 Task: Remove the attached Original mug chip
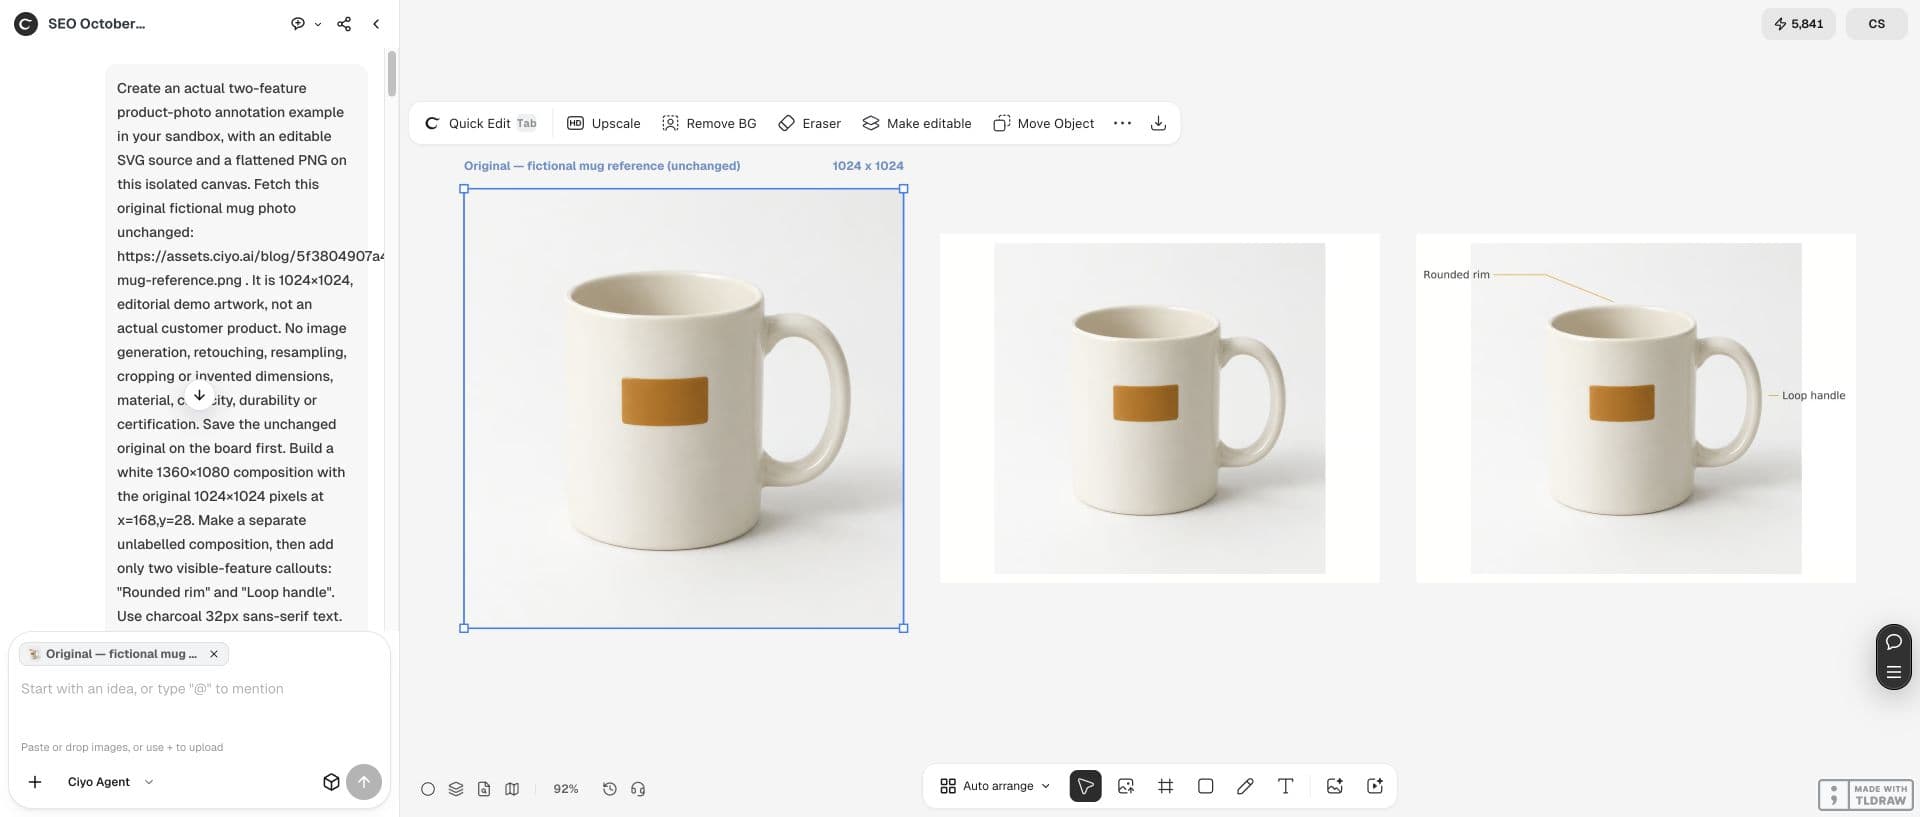click(x=213, y=654)
